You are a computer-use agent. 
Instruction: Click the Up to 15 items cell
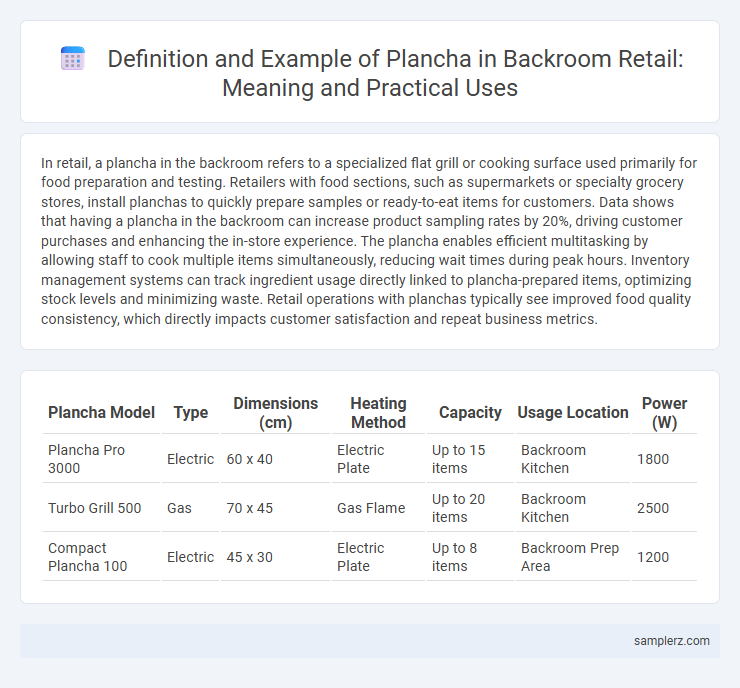coord(470,459)
